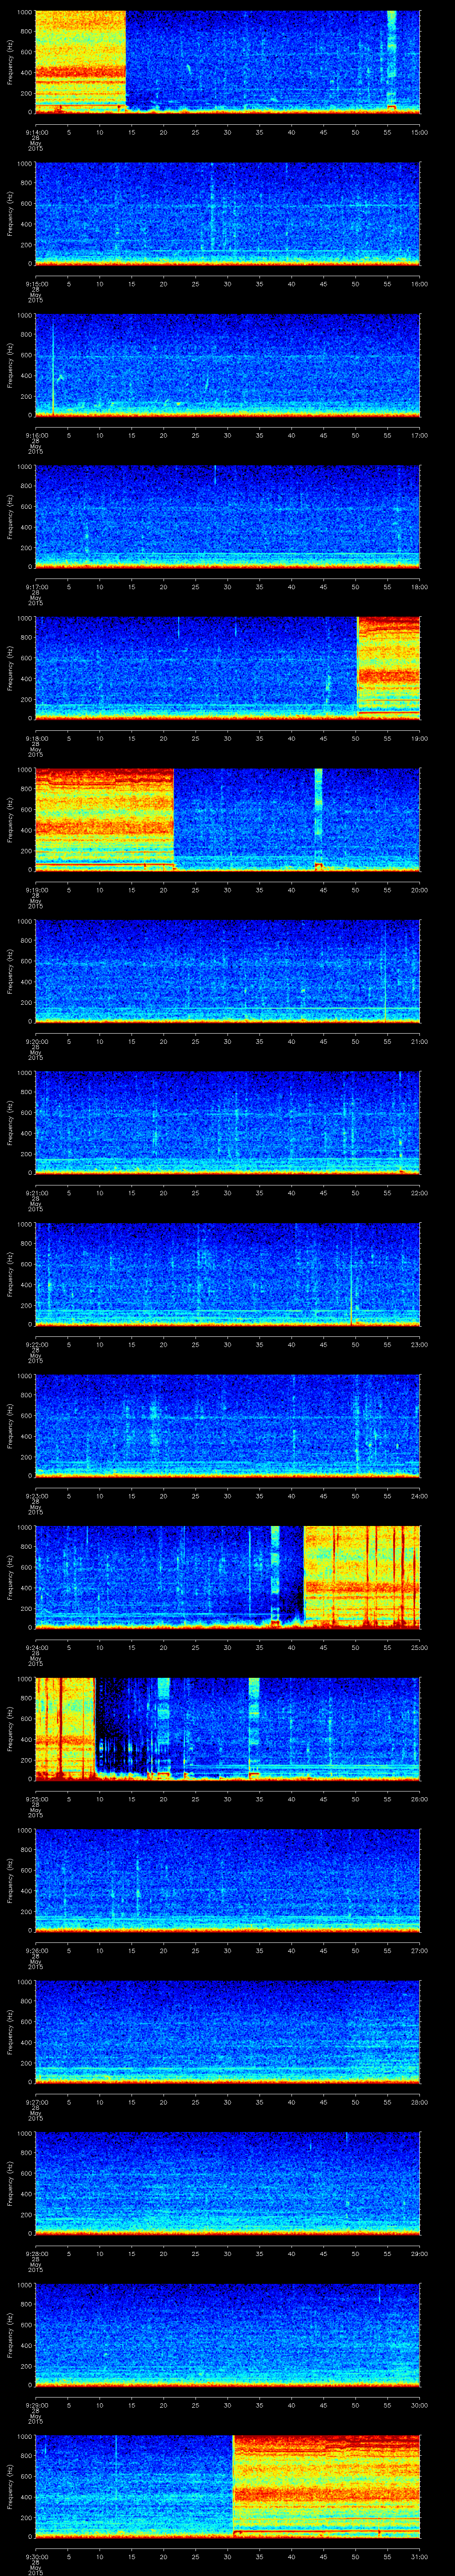Select the 9:17:00 start time label
Image resolution: width=455 pixels, height=2576 pixels.
tap(36, 587)
